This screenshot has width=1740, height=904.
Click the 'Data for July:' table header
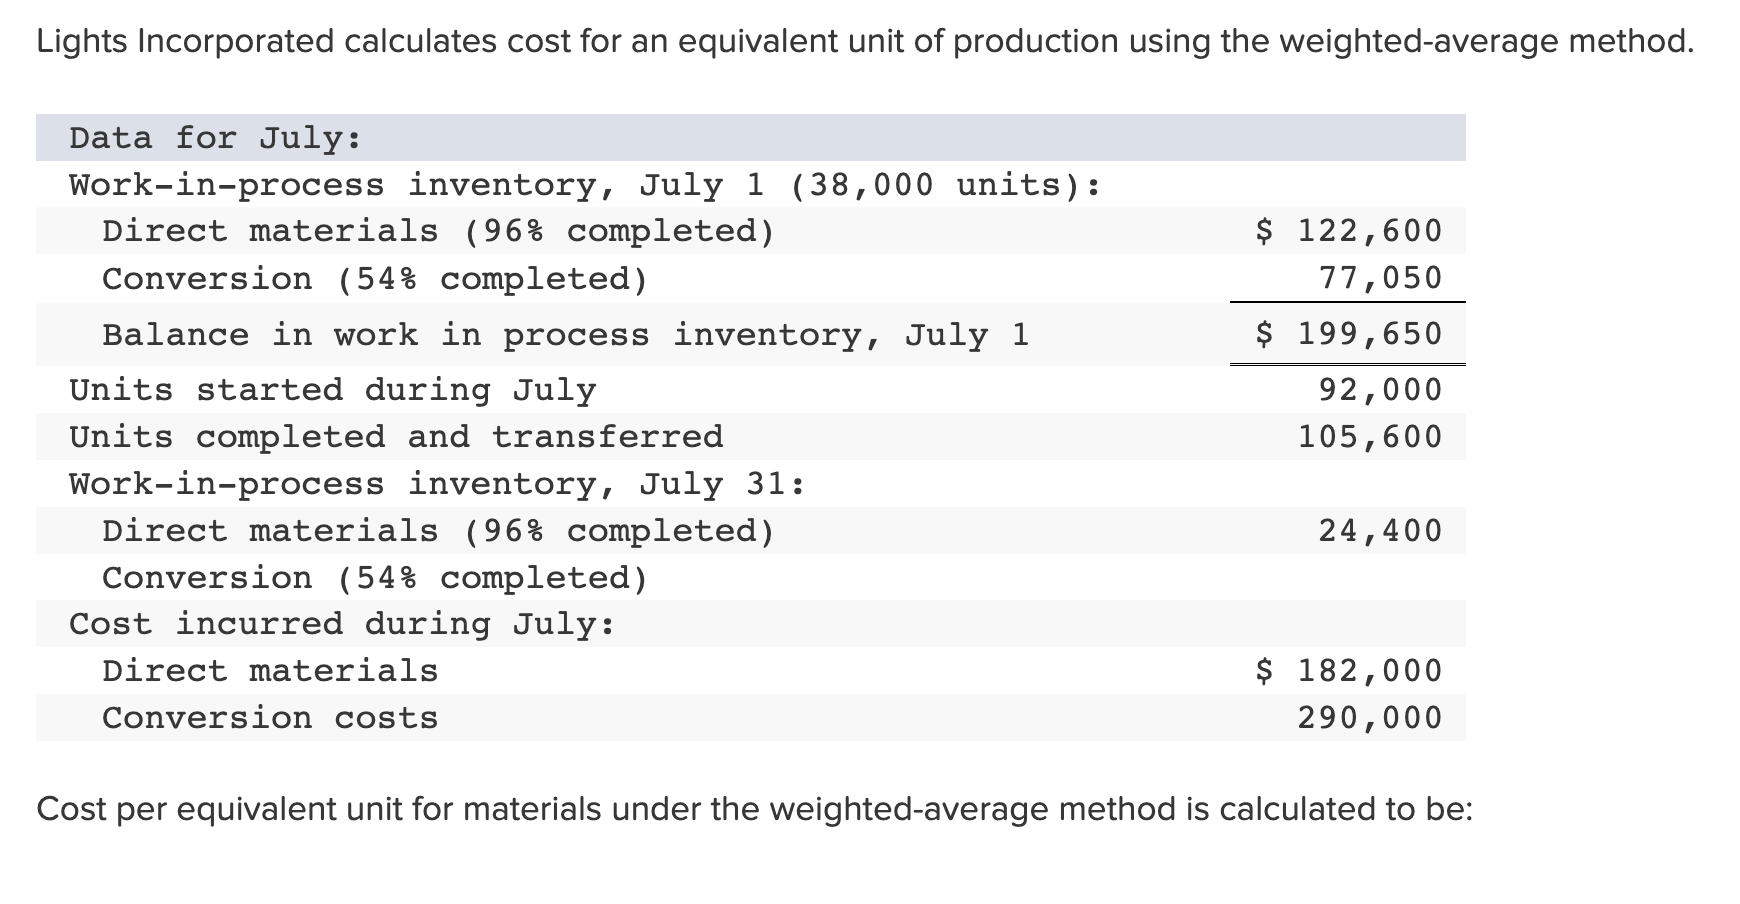click(x=215, y=138)
